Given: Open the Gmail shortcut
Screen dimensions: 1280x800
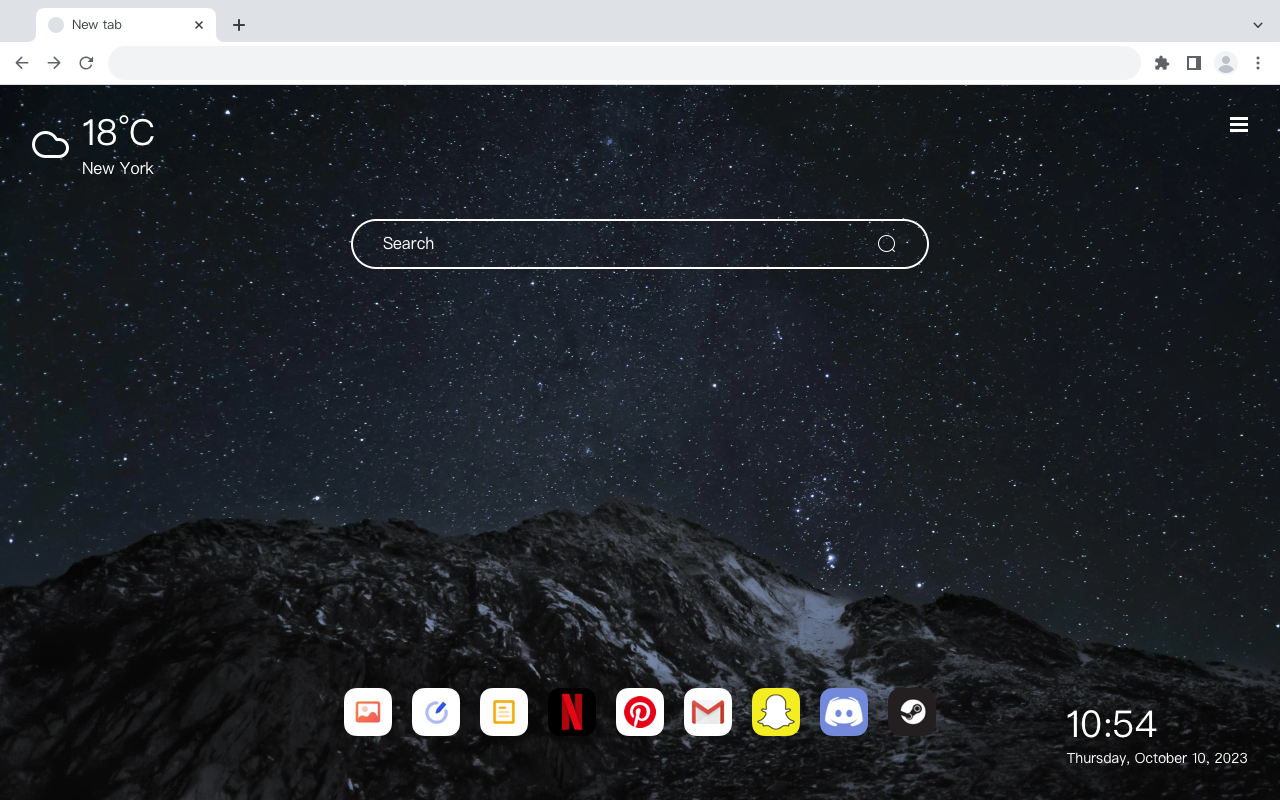Looking at the screenshot, I should click(x=708, y=712).
